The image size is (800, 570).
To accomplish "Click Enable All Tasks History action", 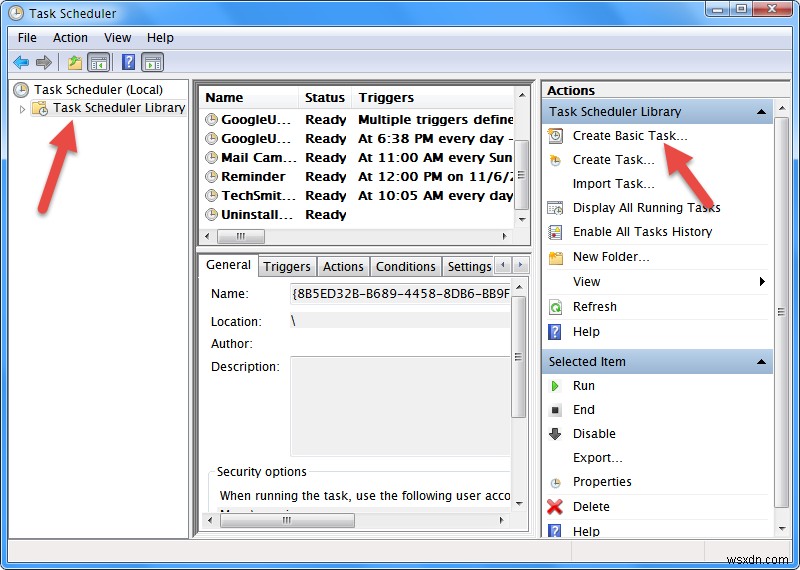I will [642, 232].
